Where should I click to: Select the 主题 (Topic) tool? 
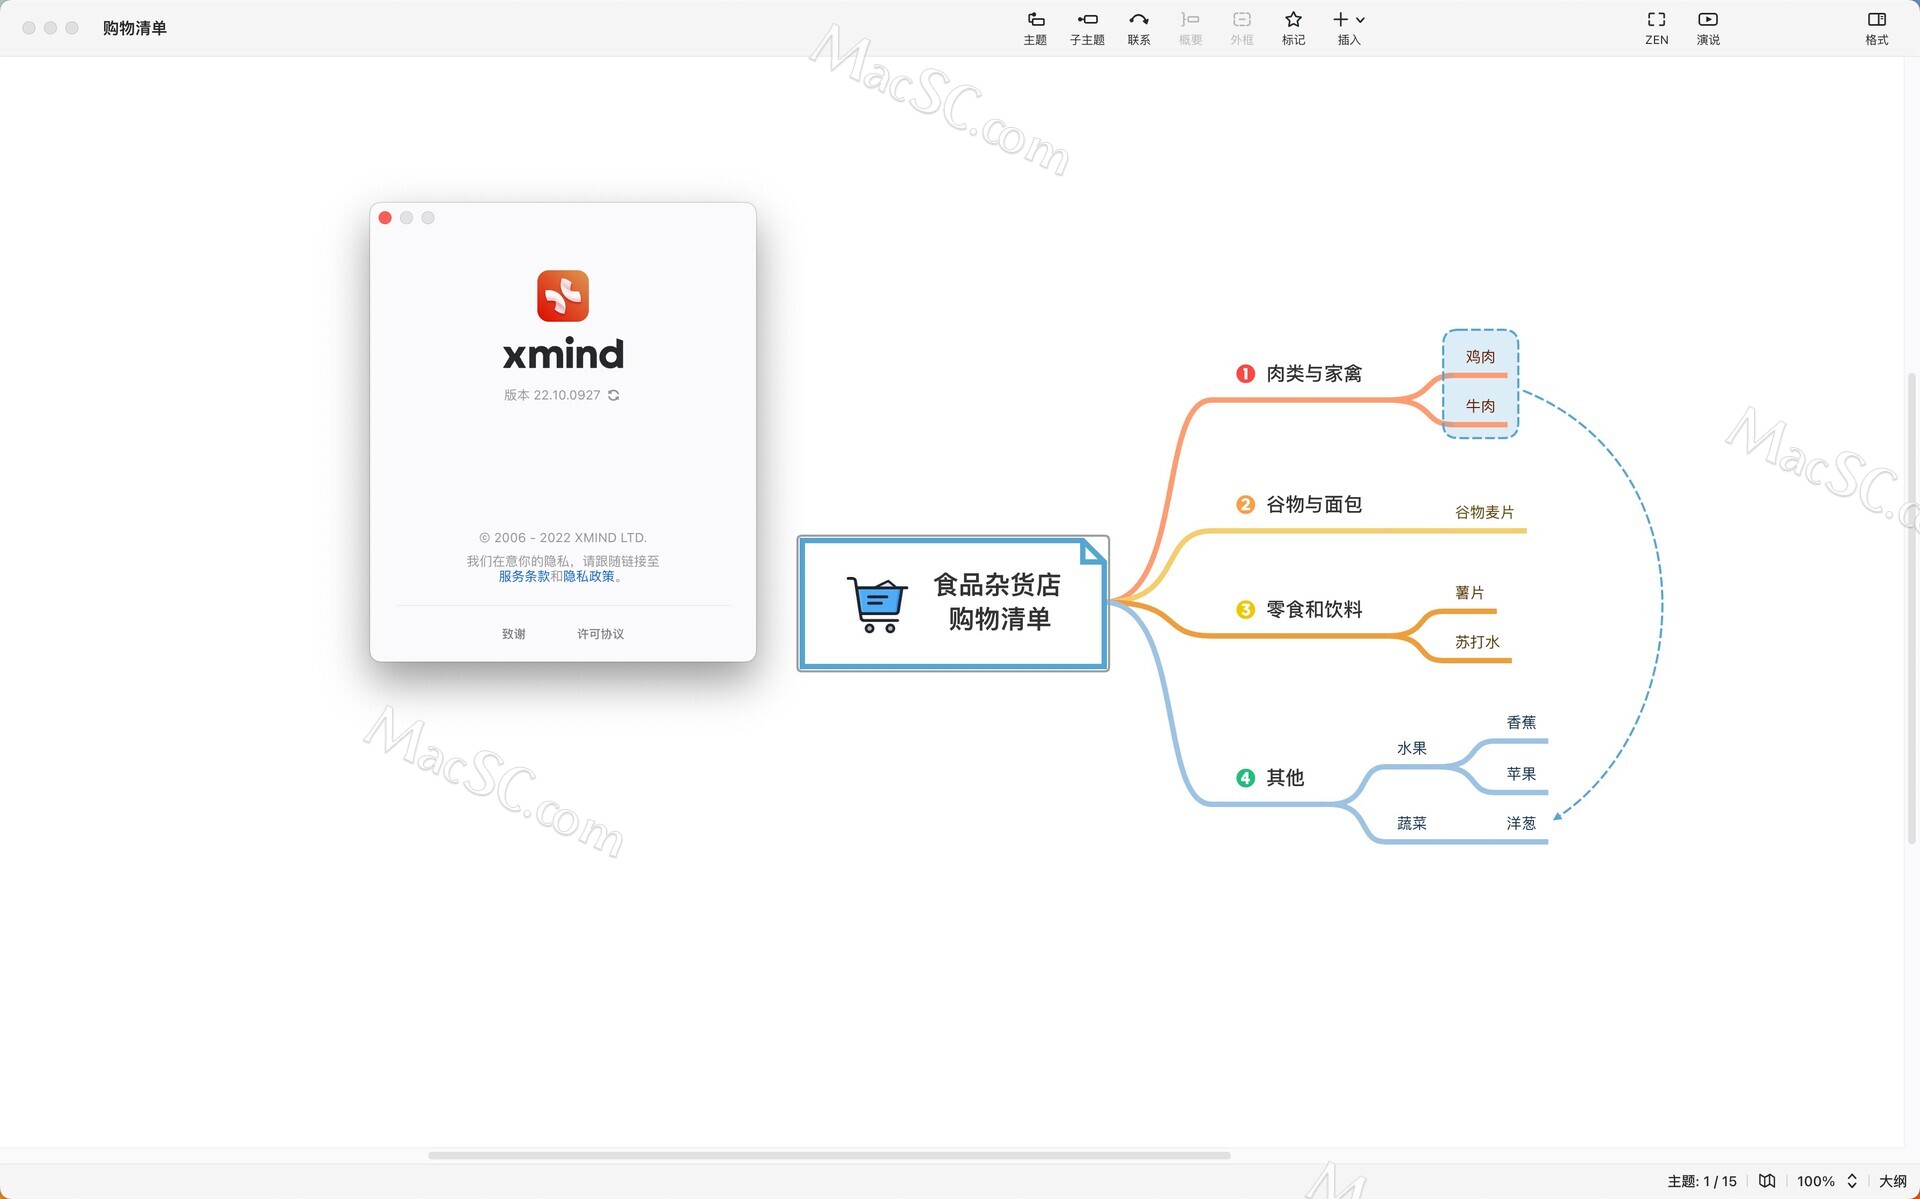pyautogui.click(x=1035, y=27)
